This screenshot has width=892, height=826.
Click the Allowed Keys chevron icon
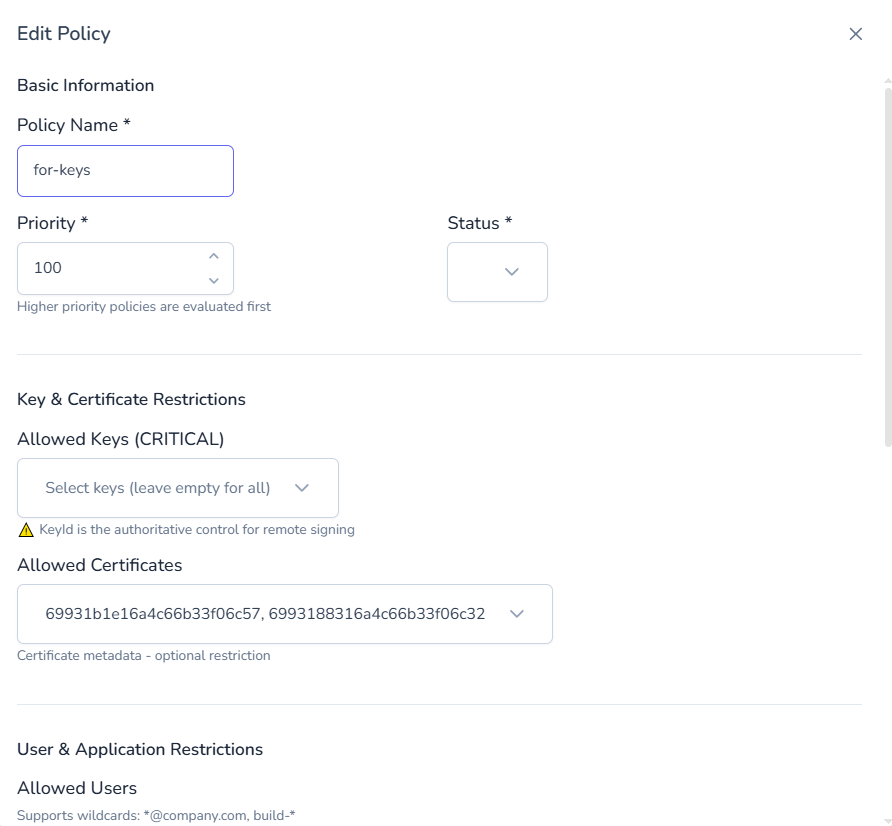(x=302, y=488)
